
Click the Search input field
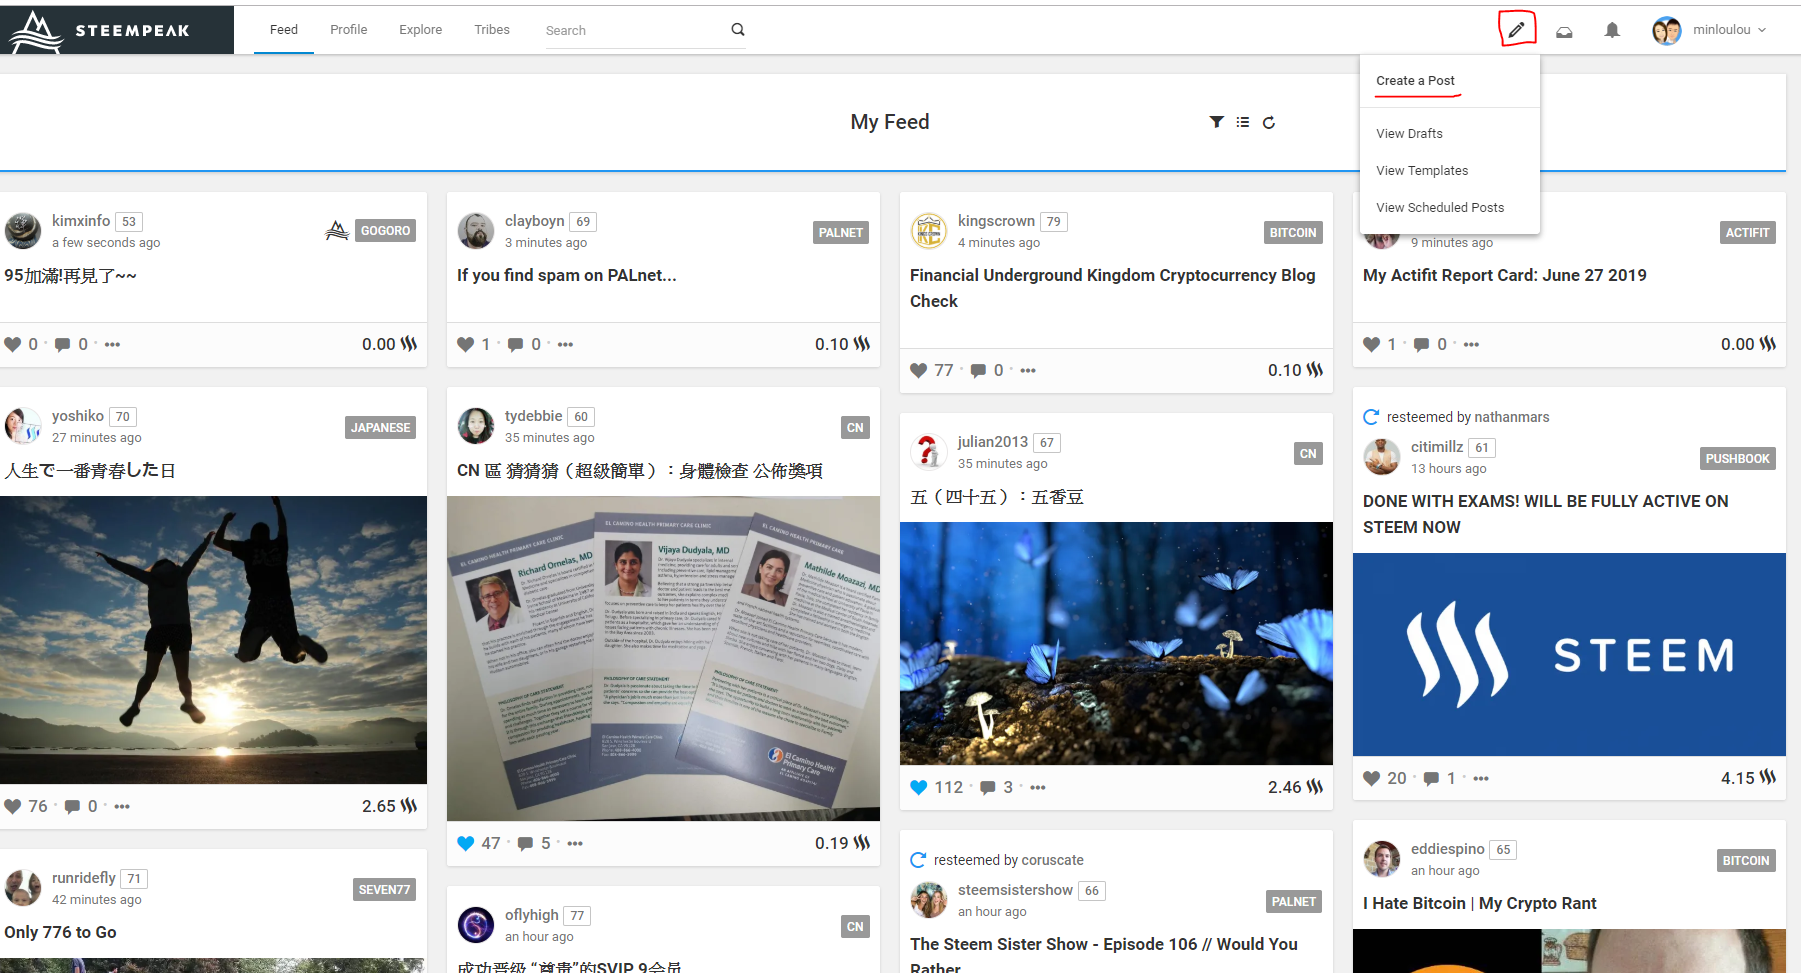click(633, 31)
